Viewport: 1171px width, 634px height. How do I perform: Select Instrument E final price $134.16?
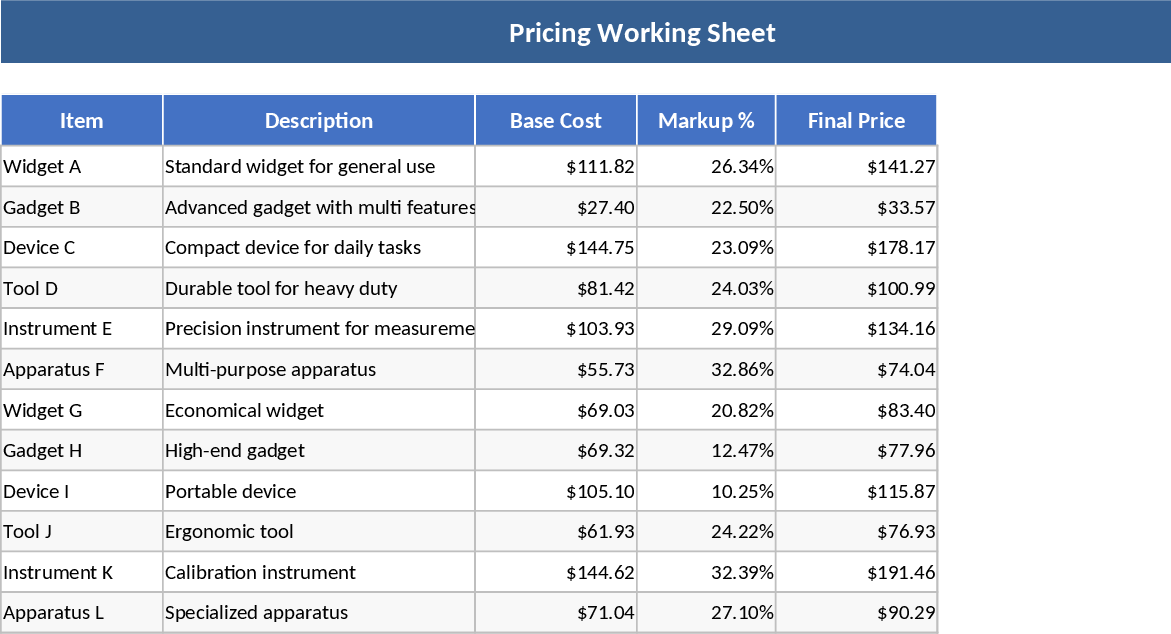click(856, 329)
